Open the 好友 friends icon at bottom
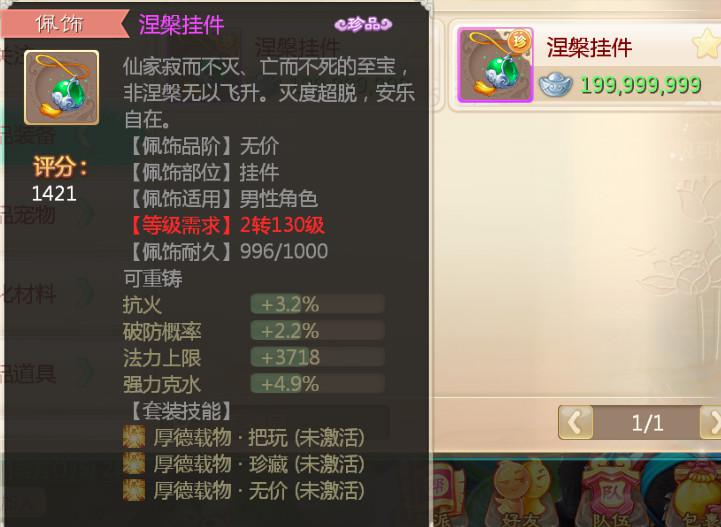Viewport: 721px width, 527px height. click(519, 494)
